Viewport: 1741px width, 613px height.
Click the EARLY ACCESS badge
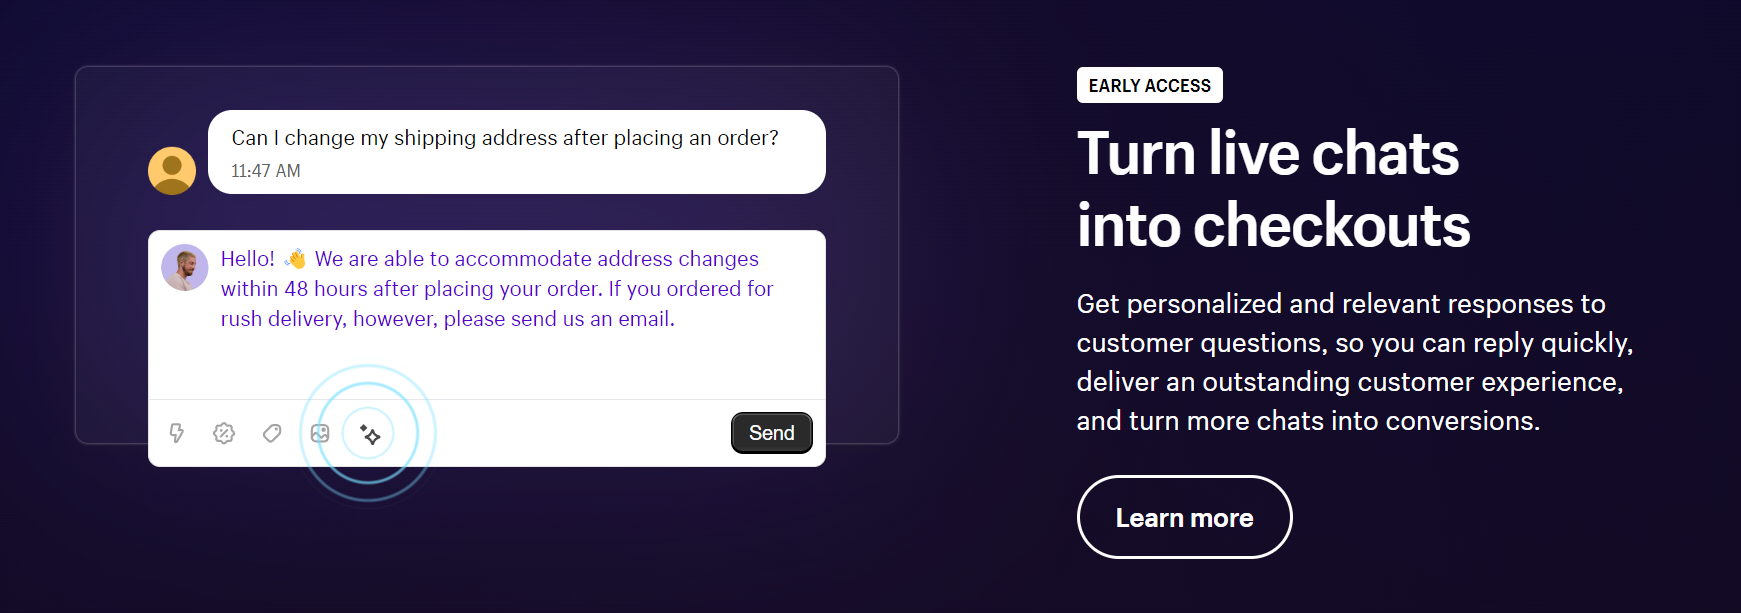coord(1149,86)
